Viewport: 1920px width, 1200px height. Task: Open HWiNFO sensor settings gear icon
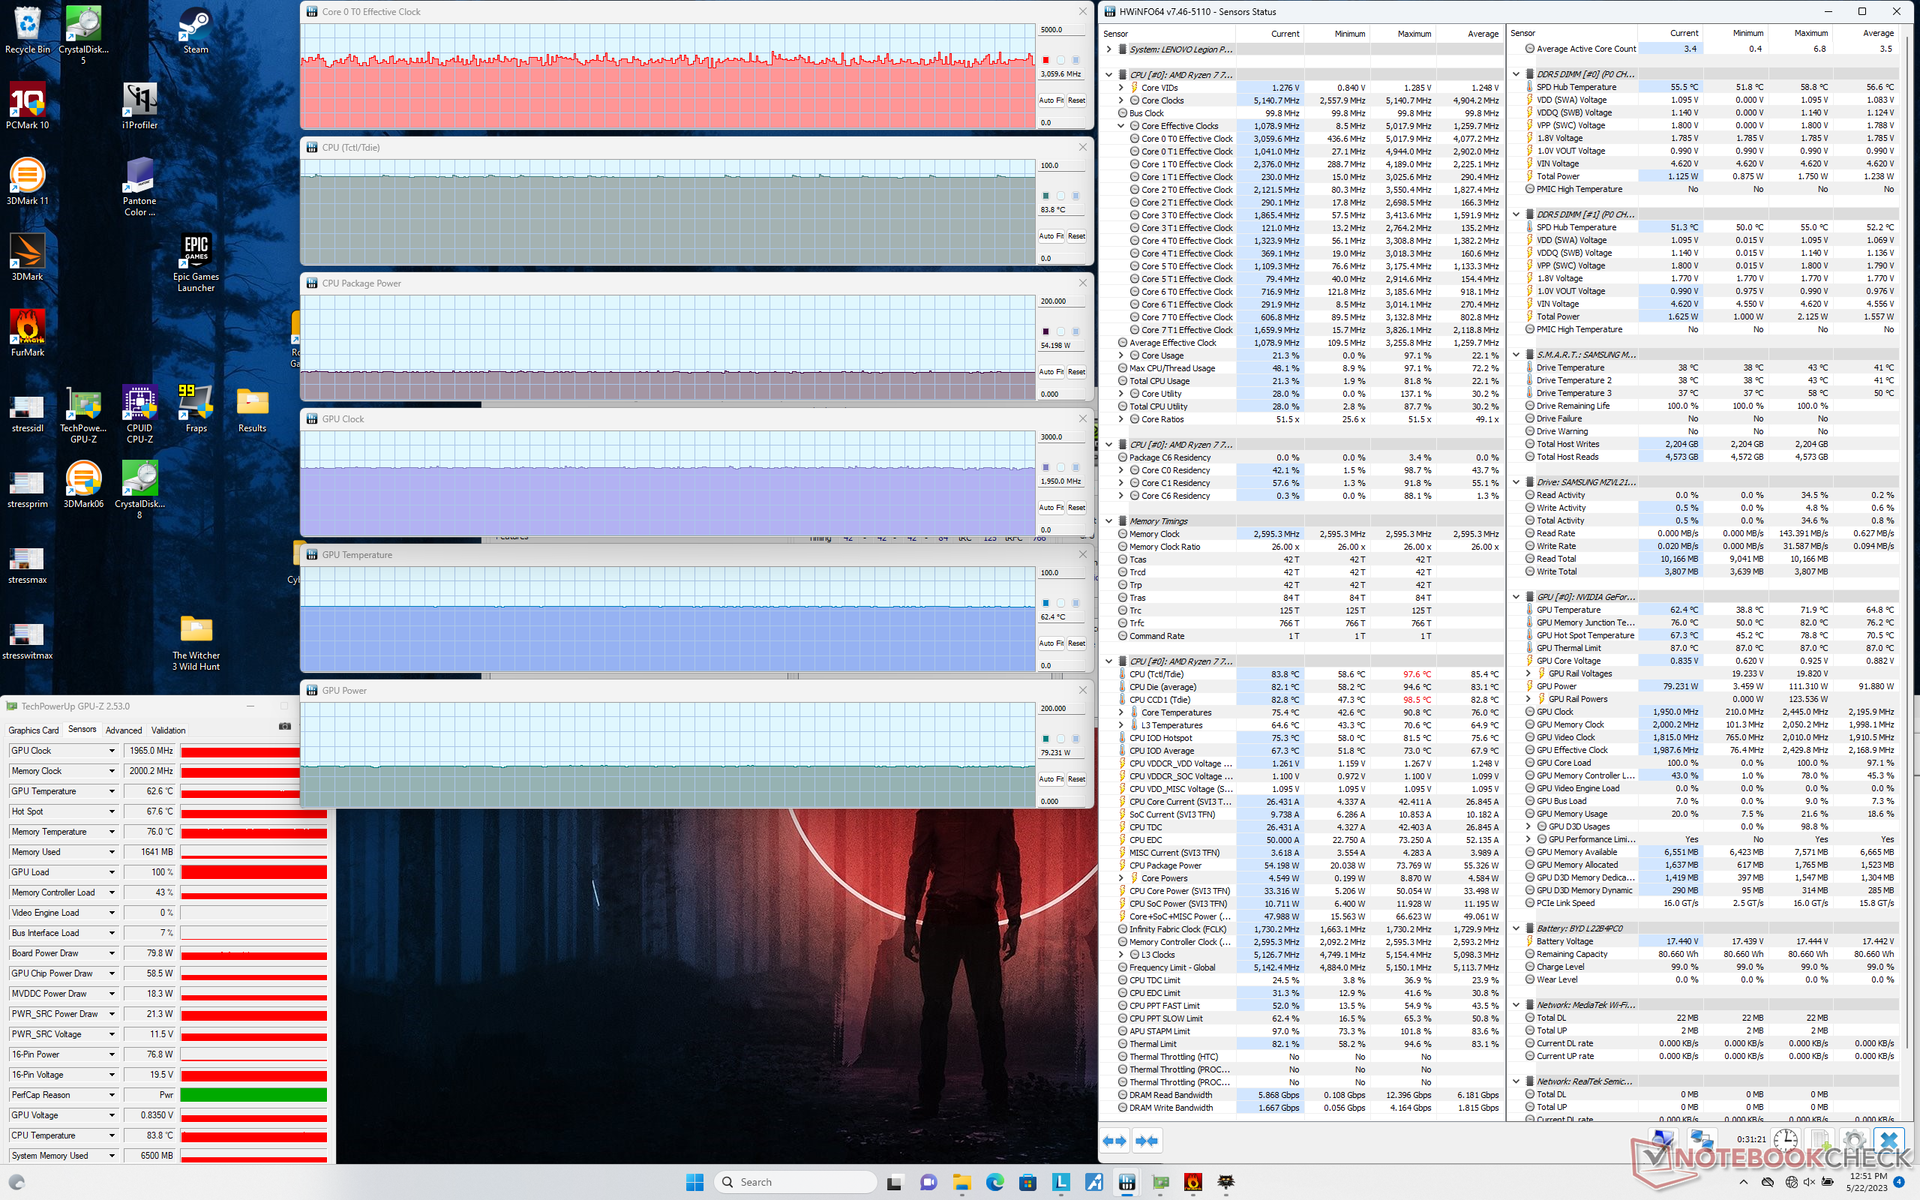[1853, 1140]
